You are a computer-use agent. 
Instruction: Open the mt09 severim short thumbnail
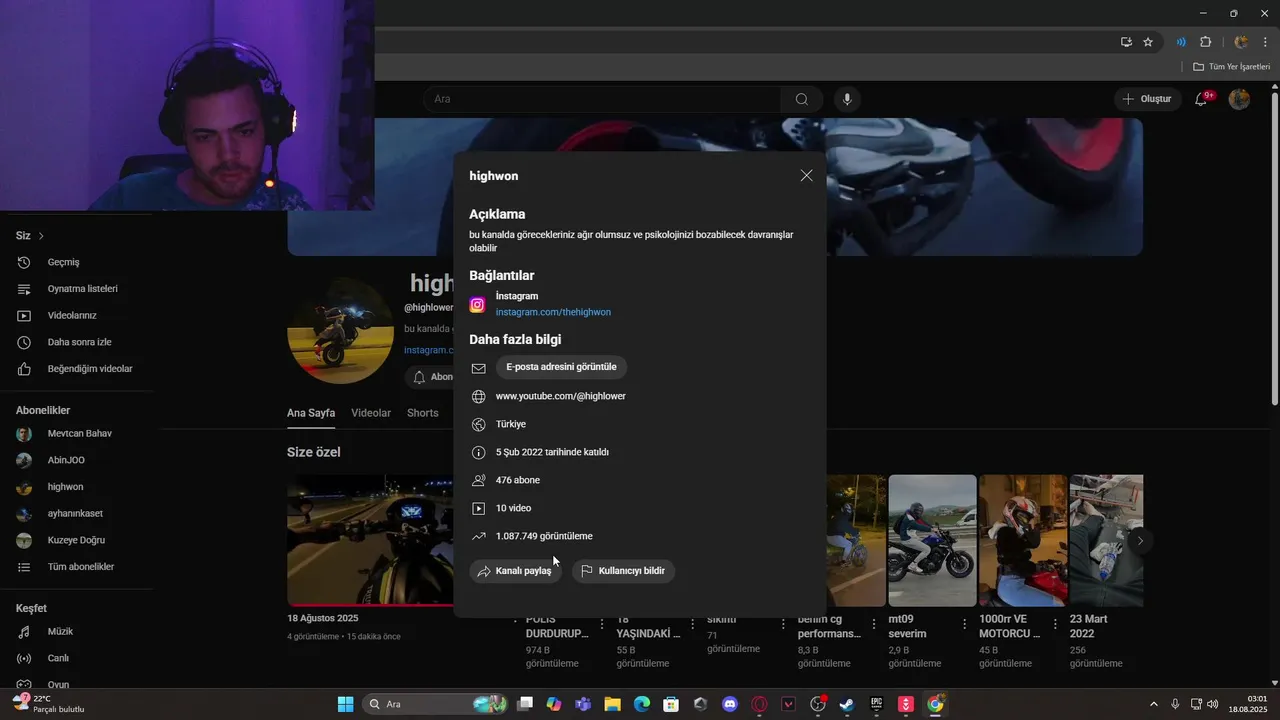coord(932,540)
